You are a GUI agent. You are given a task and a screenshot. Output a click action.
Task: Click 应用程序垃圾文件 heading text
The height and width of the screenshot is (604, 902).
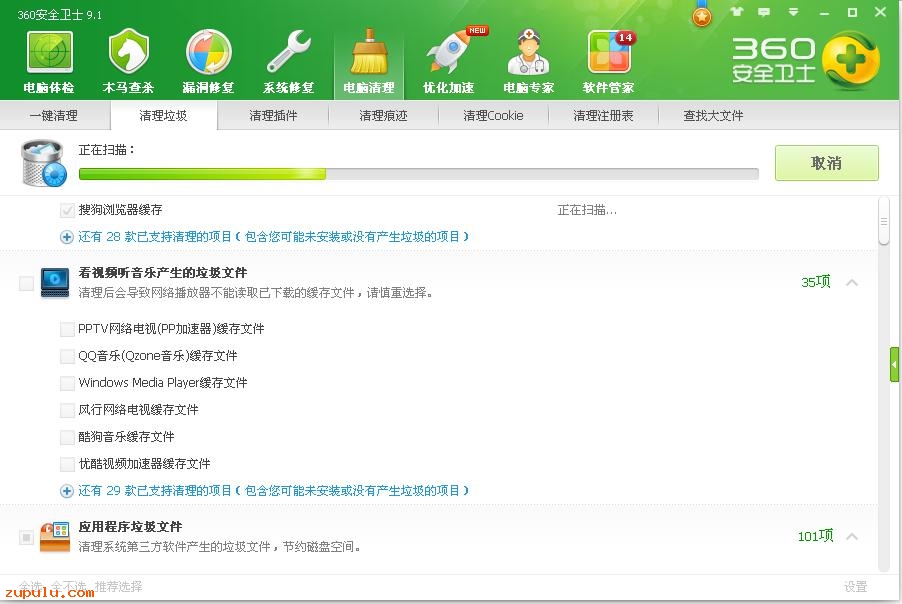pyautogui.click(x=130, y=527)
